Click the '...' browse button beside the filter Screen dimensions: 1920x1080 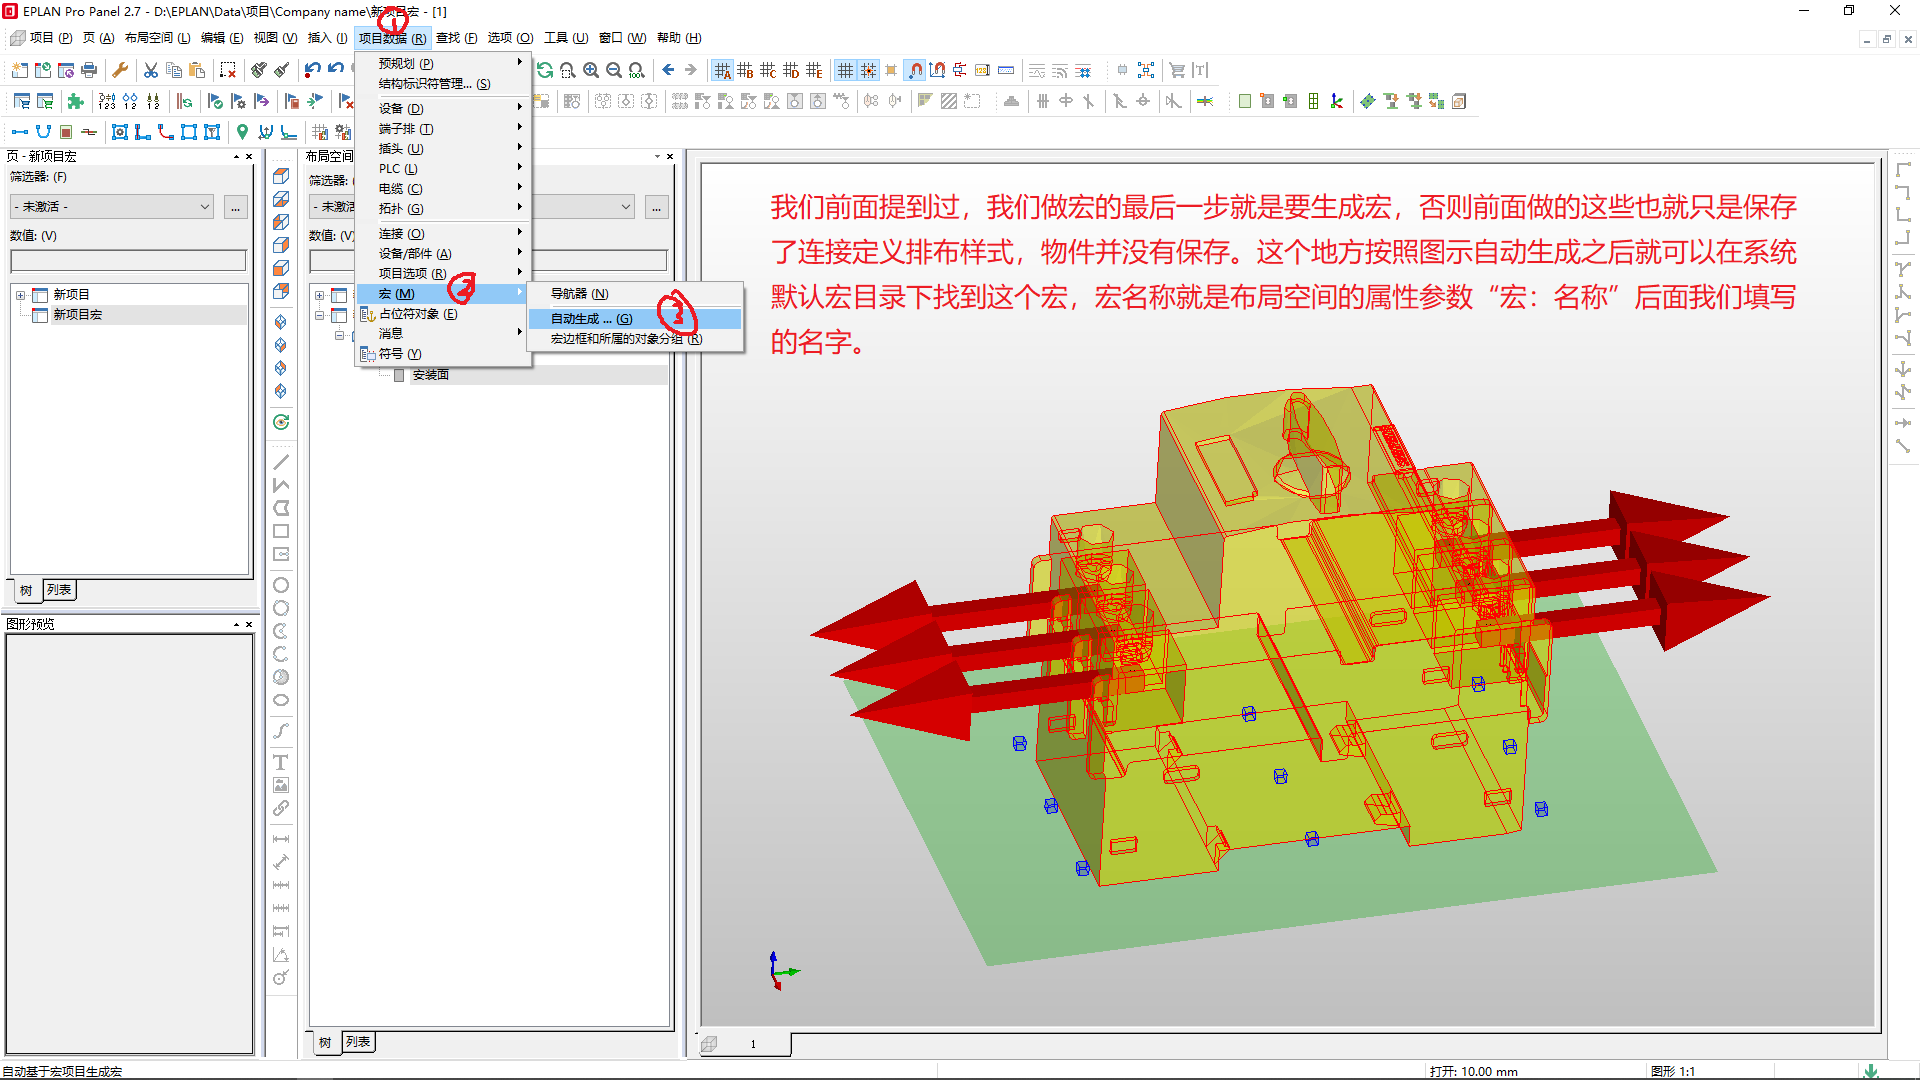point(235,207)
